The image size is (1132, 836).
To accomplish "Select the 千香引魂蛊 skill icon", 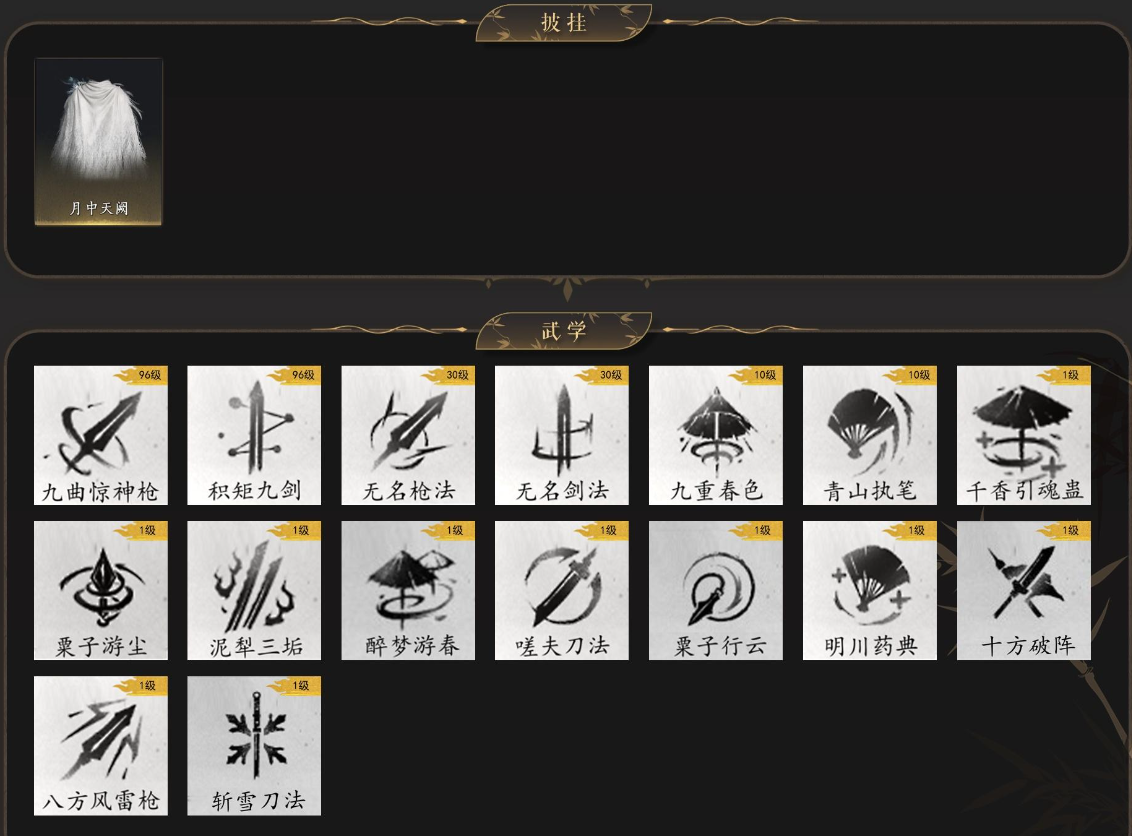I will [x=1024, y=435].
